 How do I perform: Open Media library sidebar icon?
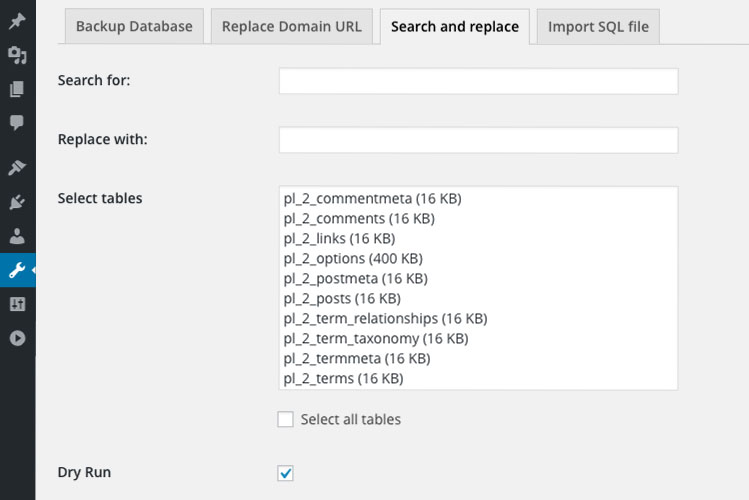click(17, 55)
